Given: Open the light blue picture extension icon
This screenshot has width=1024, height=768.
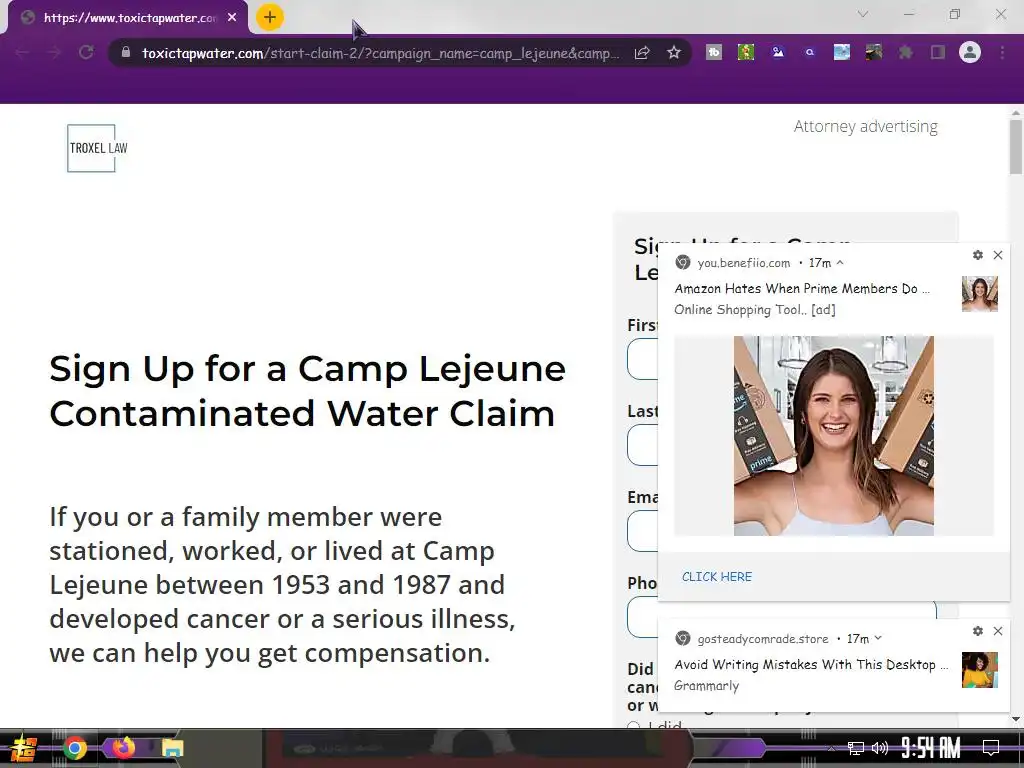Looking at the screenshot, I should [842, 52].
